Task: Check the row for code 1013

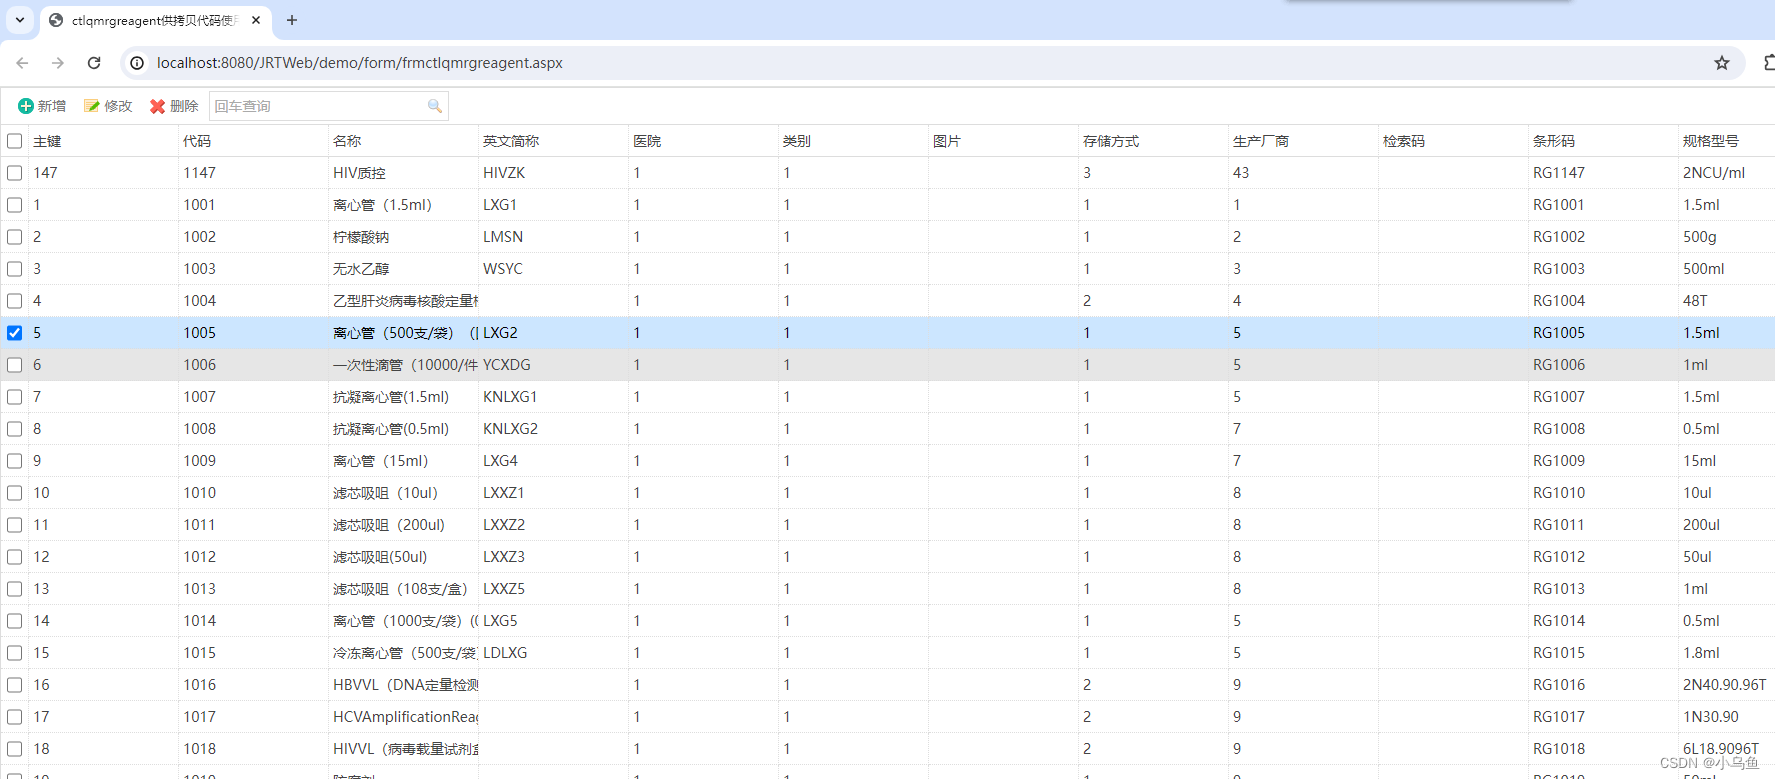Action: click(14, 589)
